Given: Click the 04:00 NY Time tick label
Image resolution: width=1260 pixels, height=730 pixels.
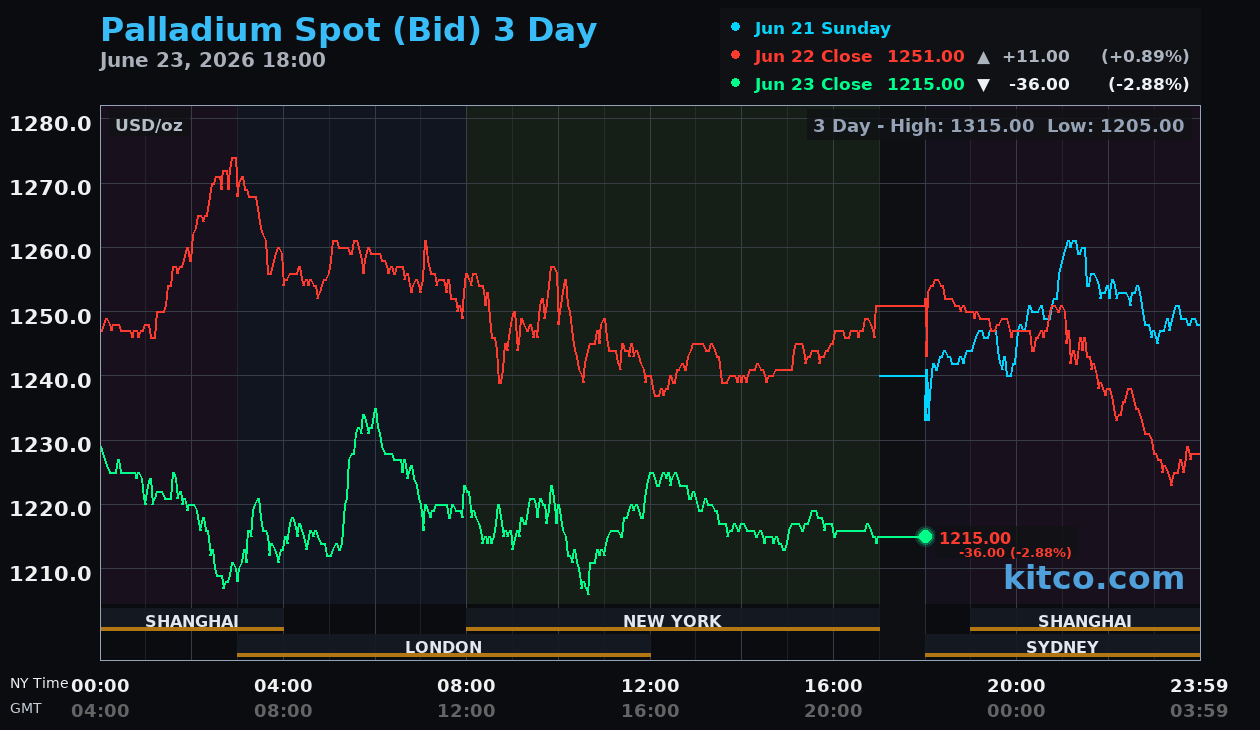Looking at the screenshot, I should (x=283, y=686).
